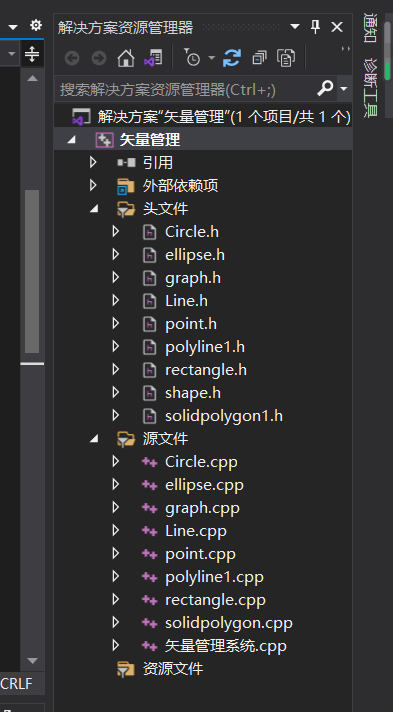Open search options dropdown beside magnifier
Screen dimensions: 393x712
click(343, 88)
